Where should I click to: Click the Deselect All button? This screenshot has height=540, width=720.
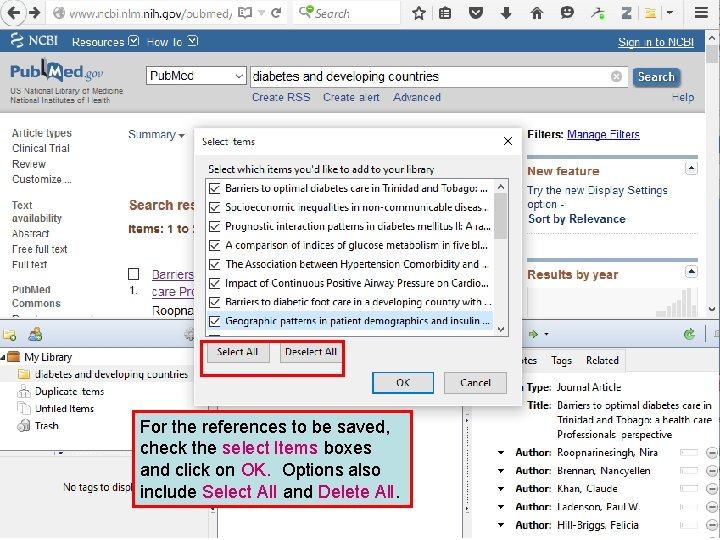pyautogui.click(x=311, y=352)
